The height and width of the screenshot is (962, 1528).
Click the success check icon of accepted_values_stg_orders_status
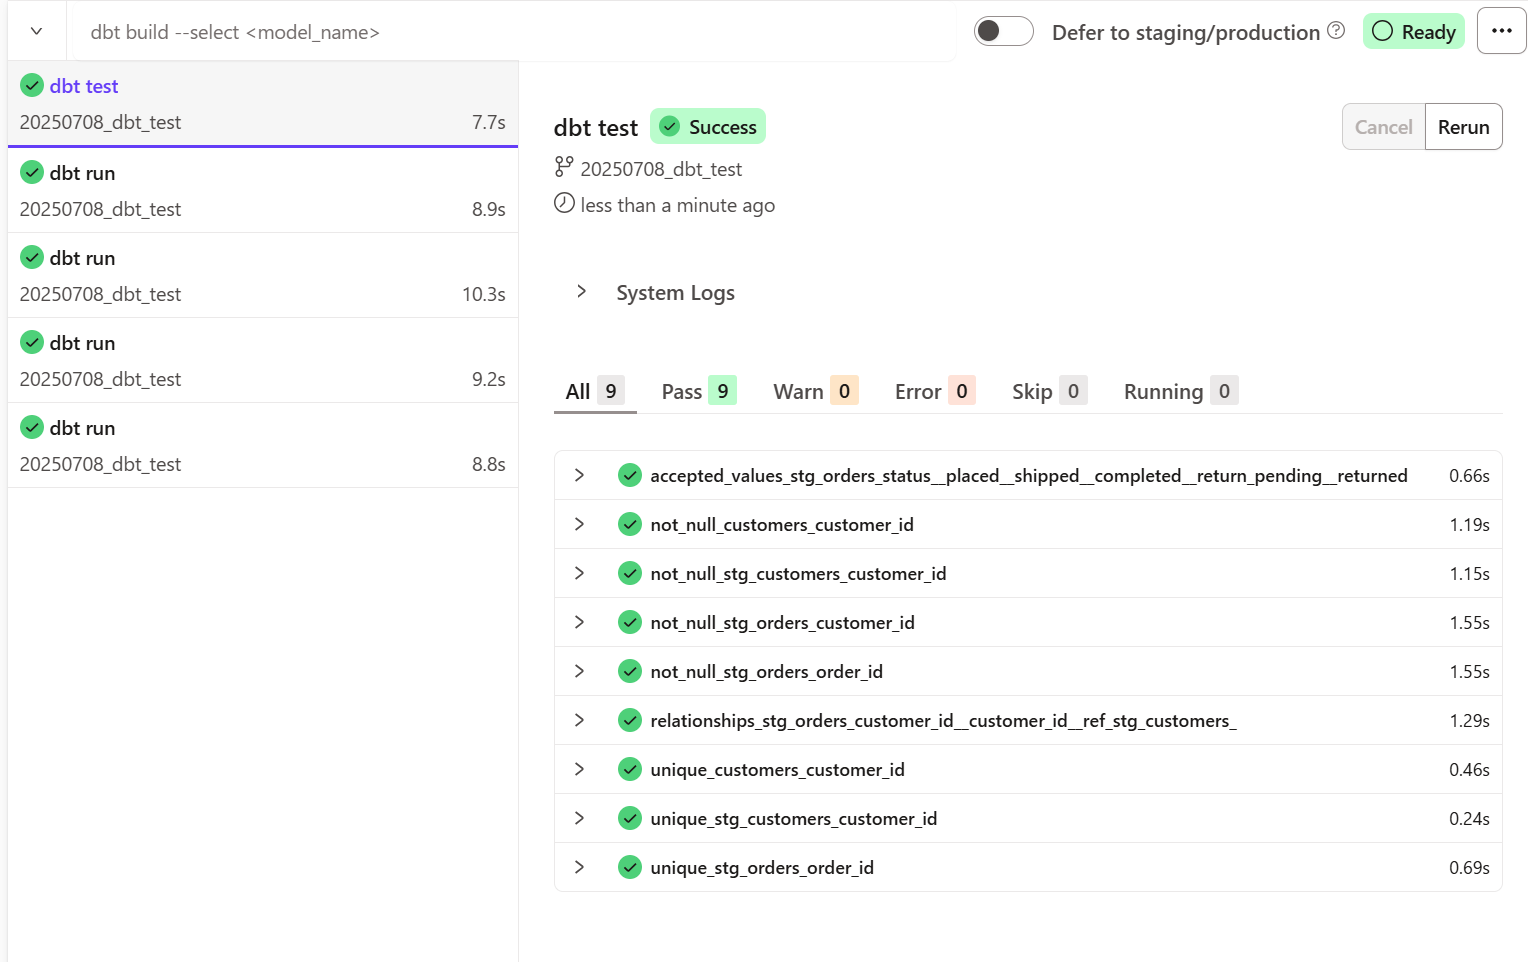(x=630, y=475)
